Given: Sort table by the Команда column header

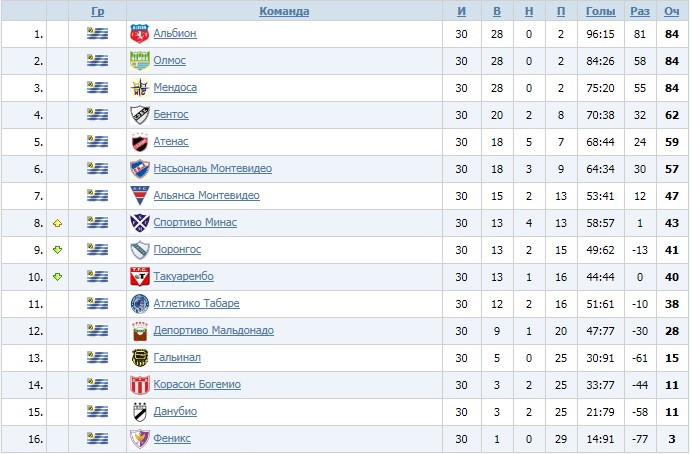Looking at the screenshot, I should click(284, 12).
